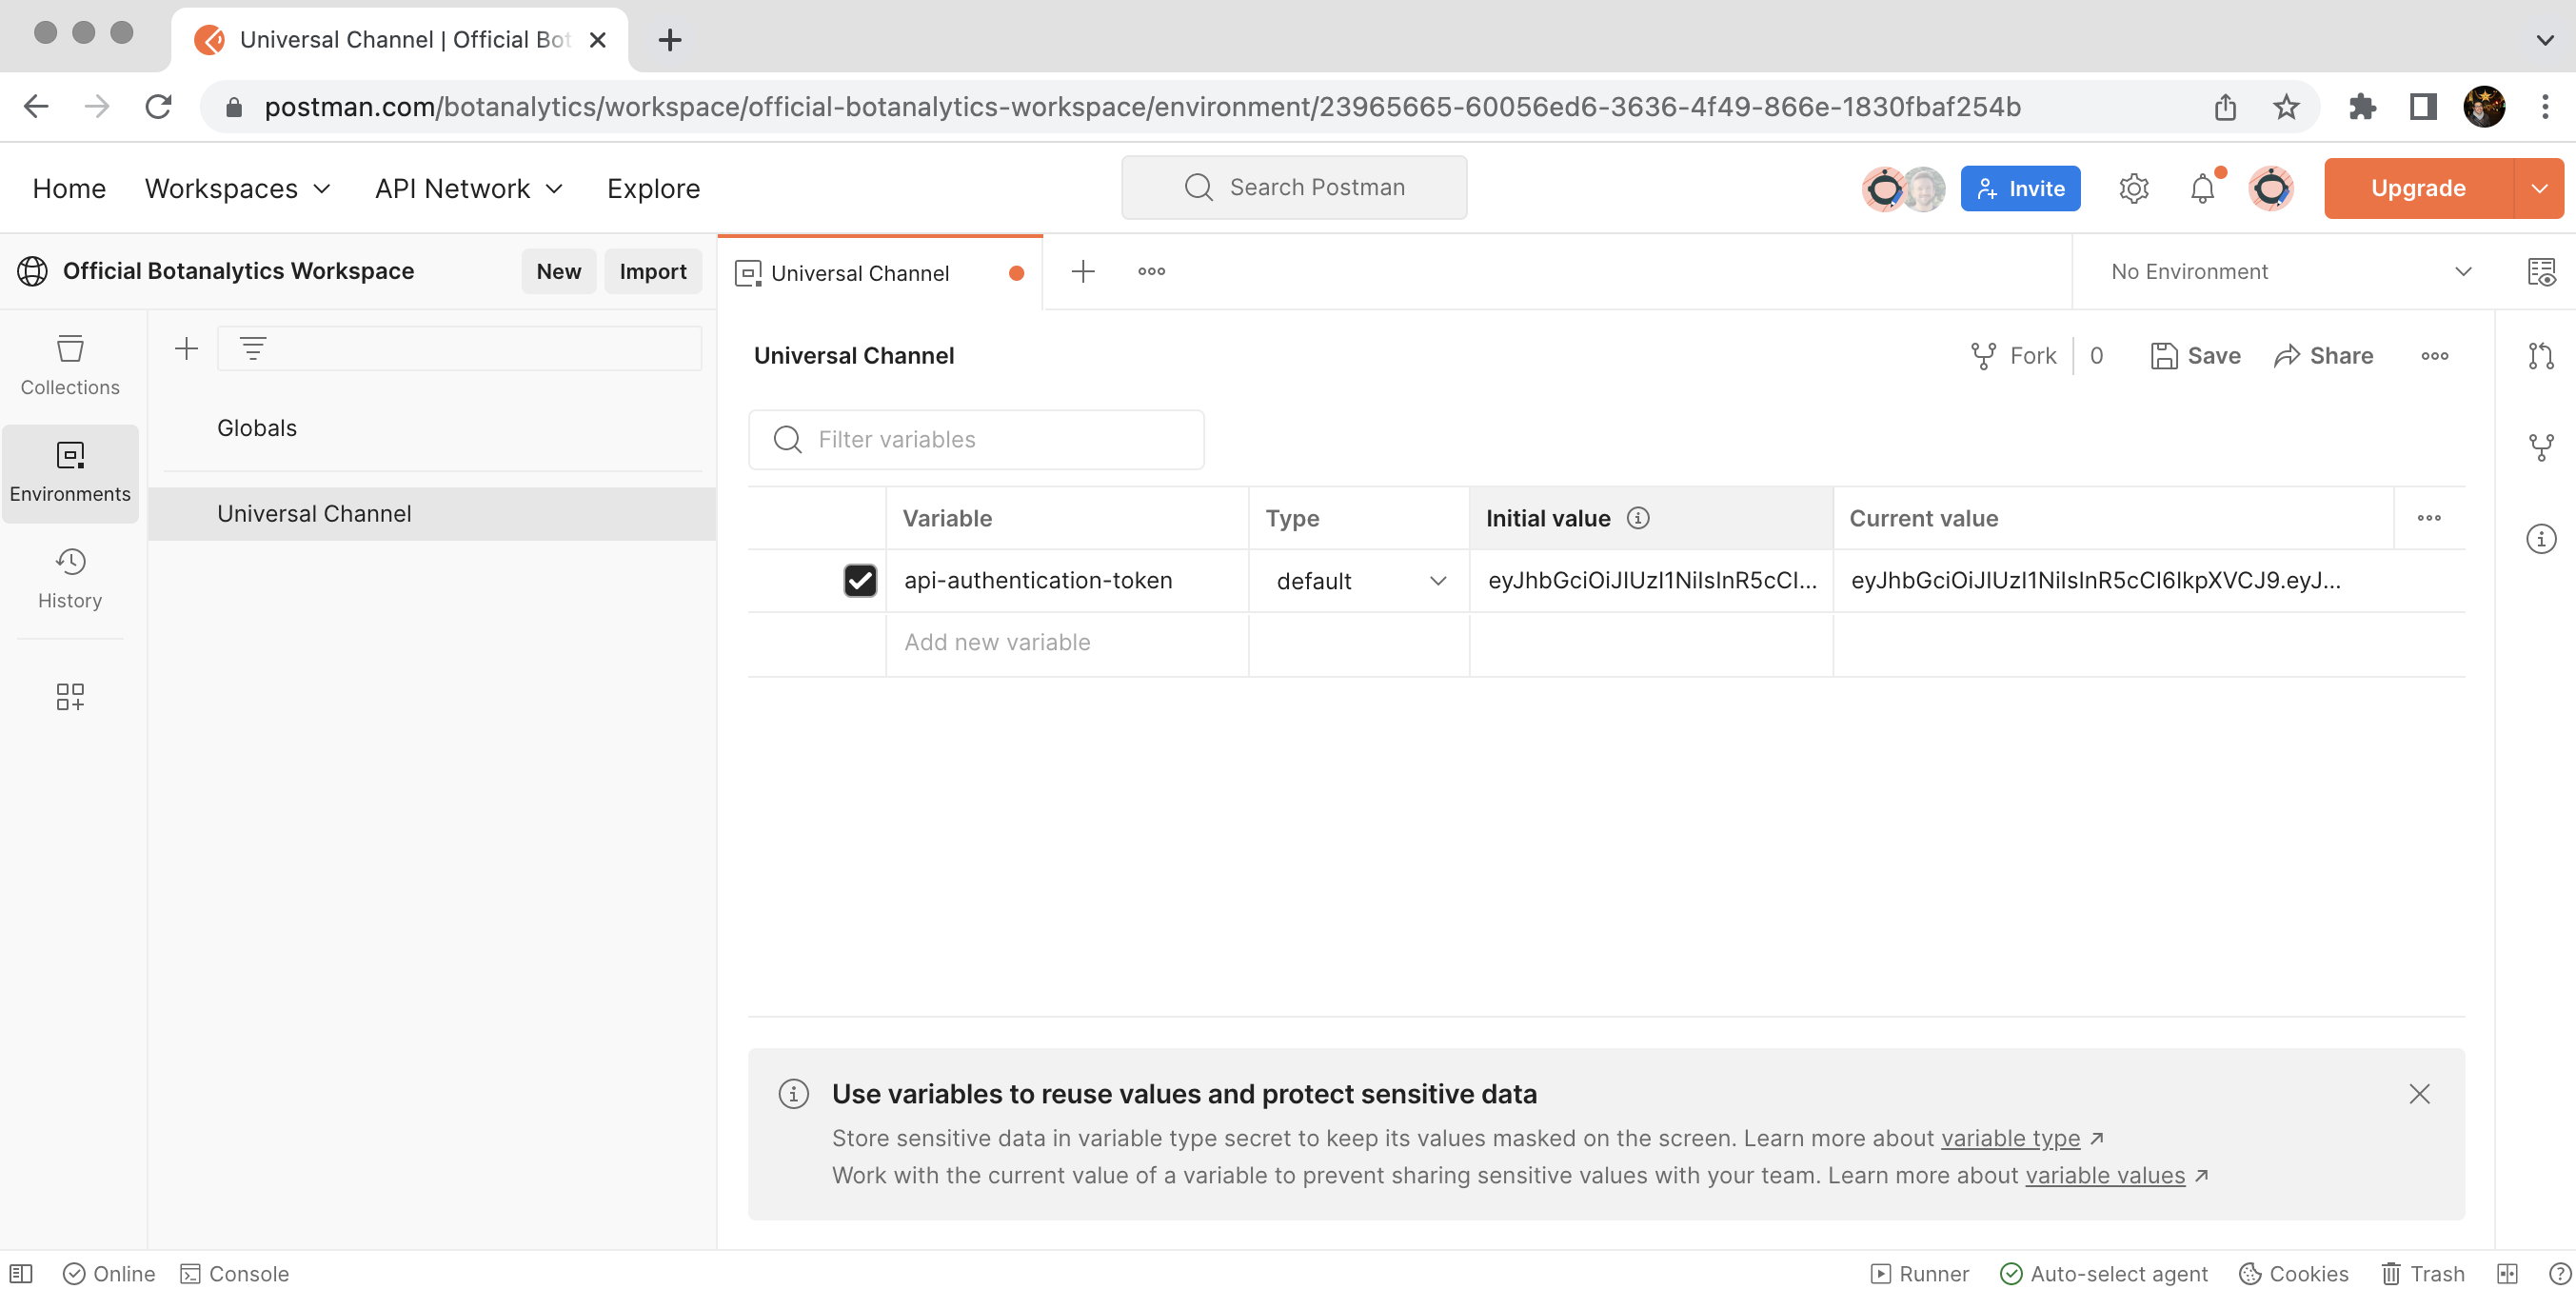Share the environment
2576x1289 pixels.
2323,356
